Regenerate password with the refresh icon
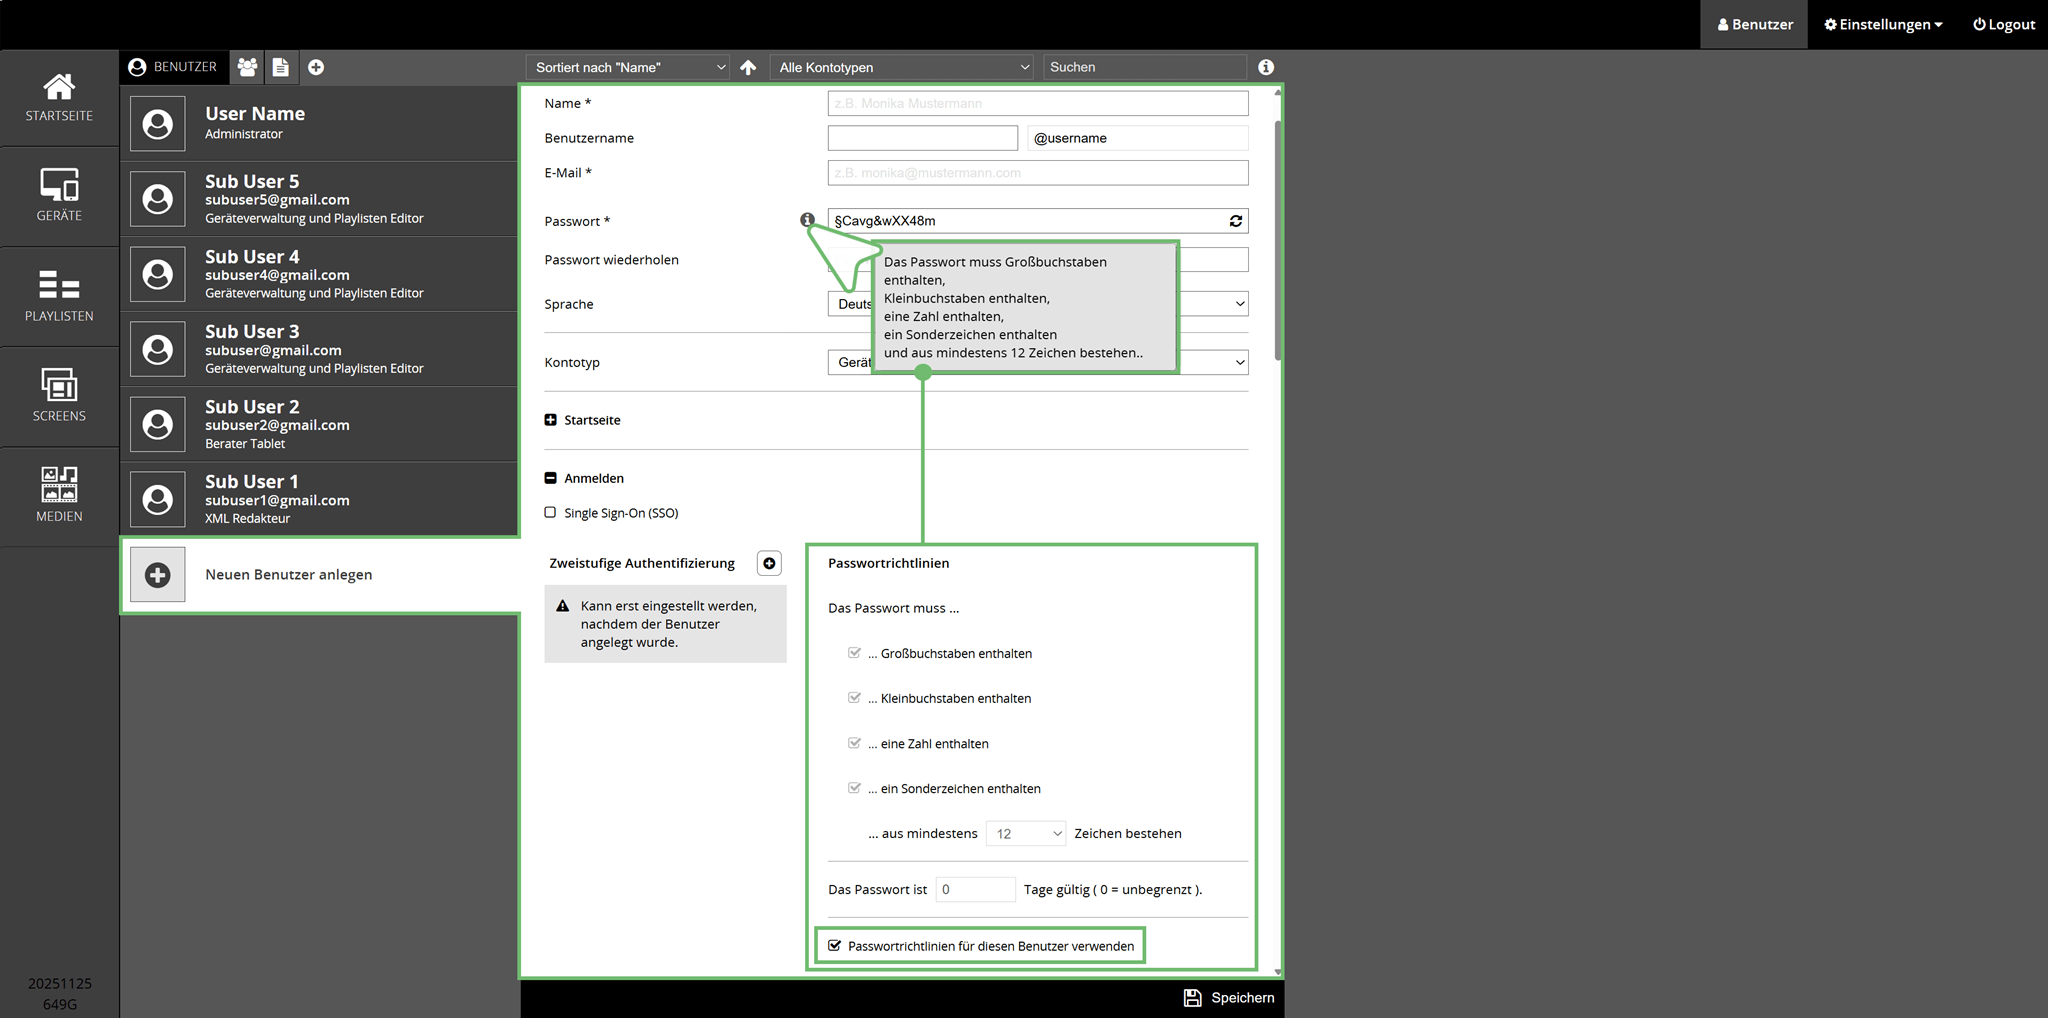Image resolution: width=2048 pixels, height=1018 pixels. (x=1236, y=221)
